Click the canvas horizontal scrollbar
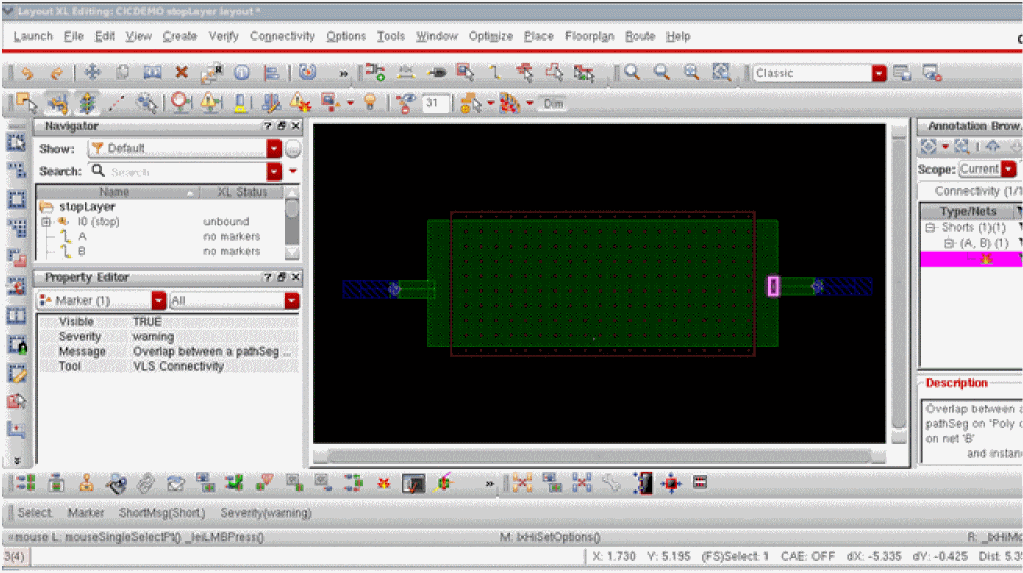This screenshot has height=573, width=1023. pyautogui.click(x=598, y=456)
